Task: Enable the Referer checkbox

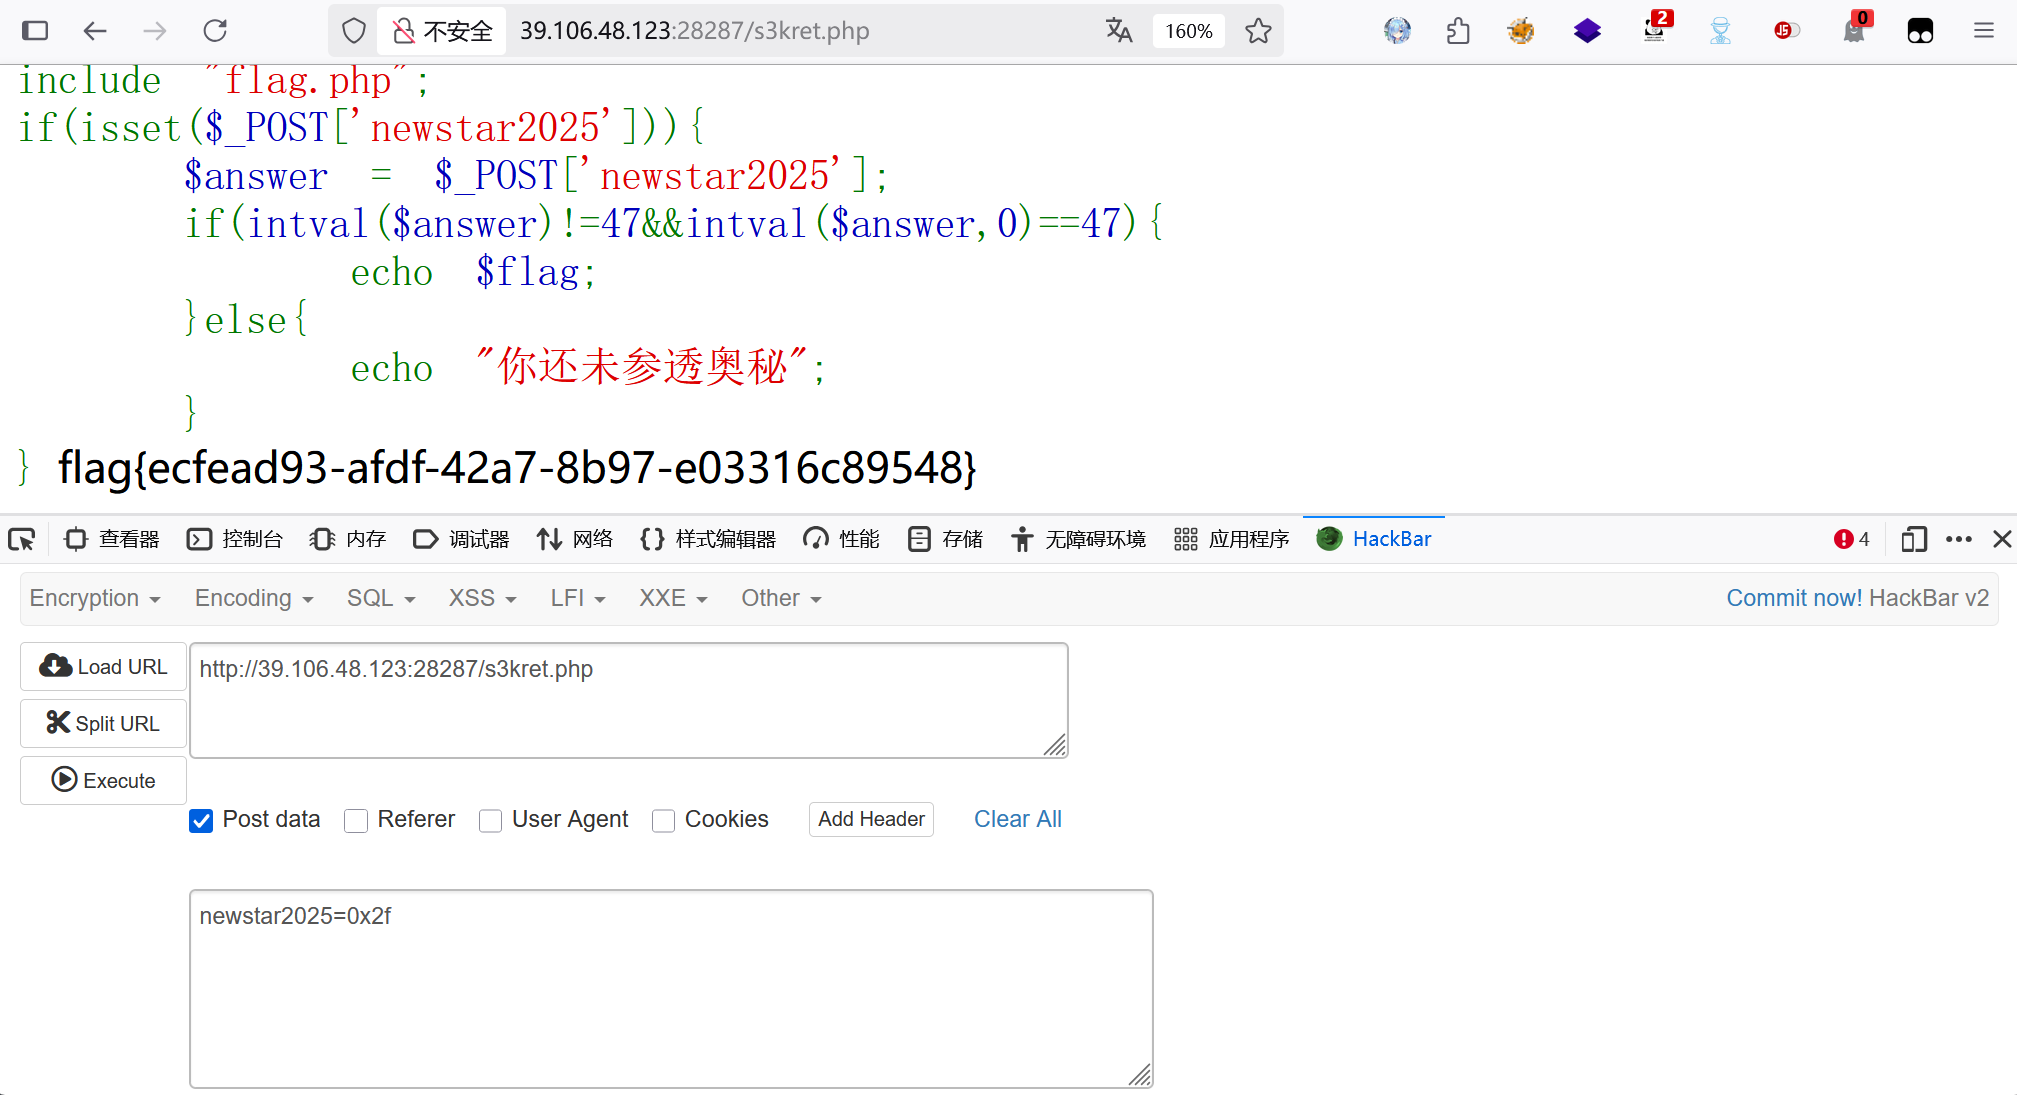Action: 356,821
